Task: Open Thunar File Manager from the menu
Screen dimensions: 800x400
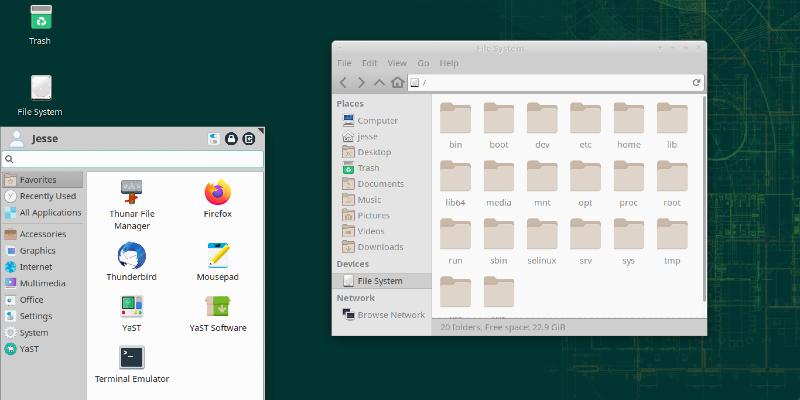Action: point(132,204)
